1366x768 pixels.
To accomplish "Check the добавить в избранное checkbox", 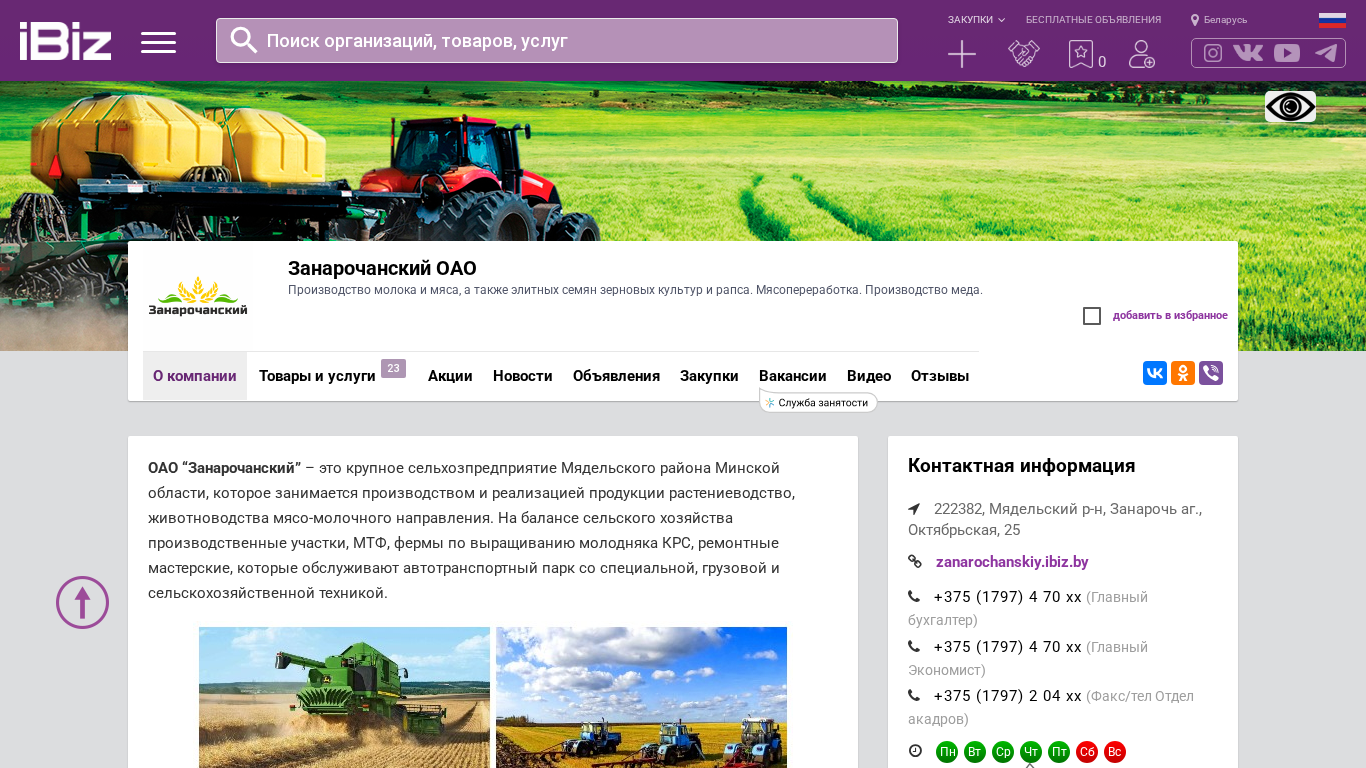I will click(x=1092, y=316).
